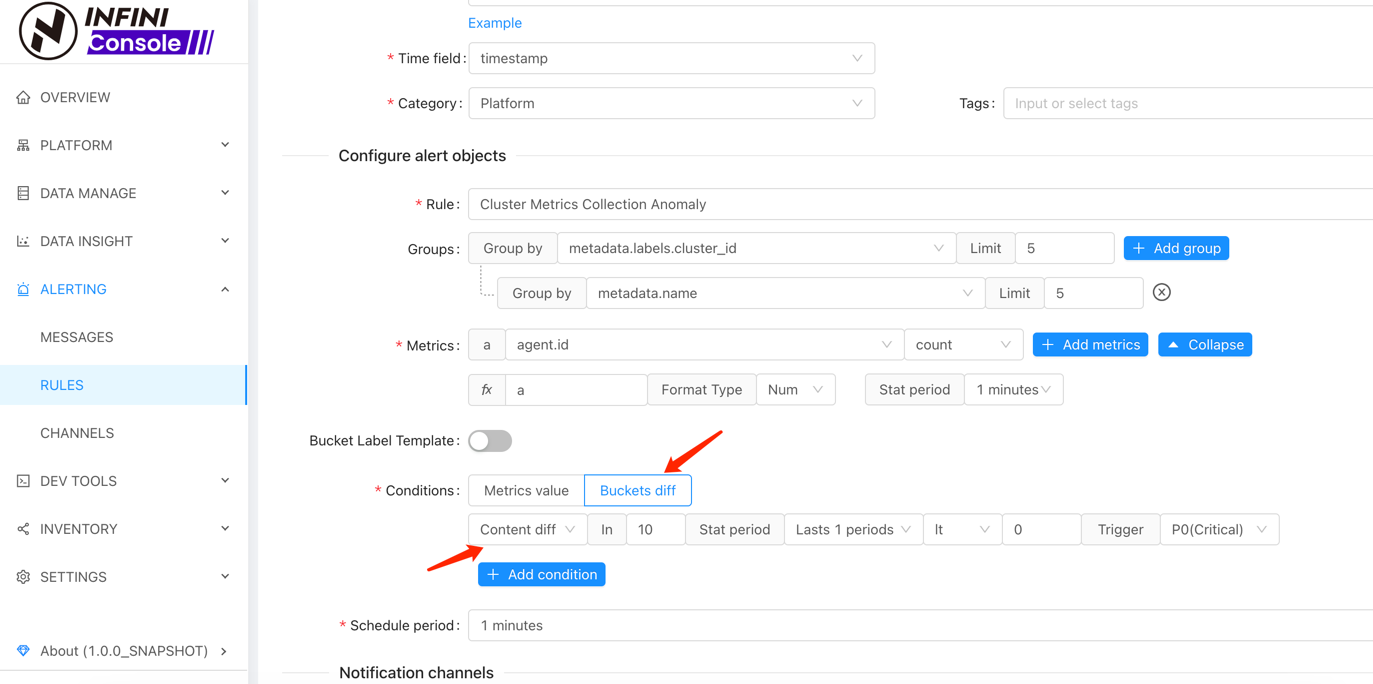
Task: Click the Inventory share icon
Action: coord(23,529)
